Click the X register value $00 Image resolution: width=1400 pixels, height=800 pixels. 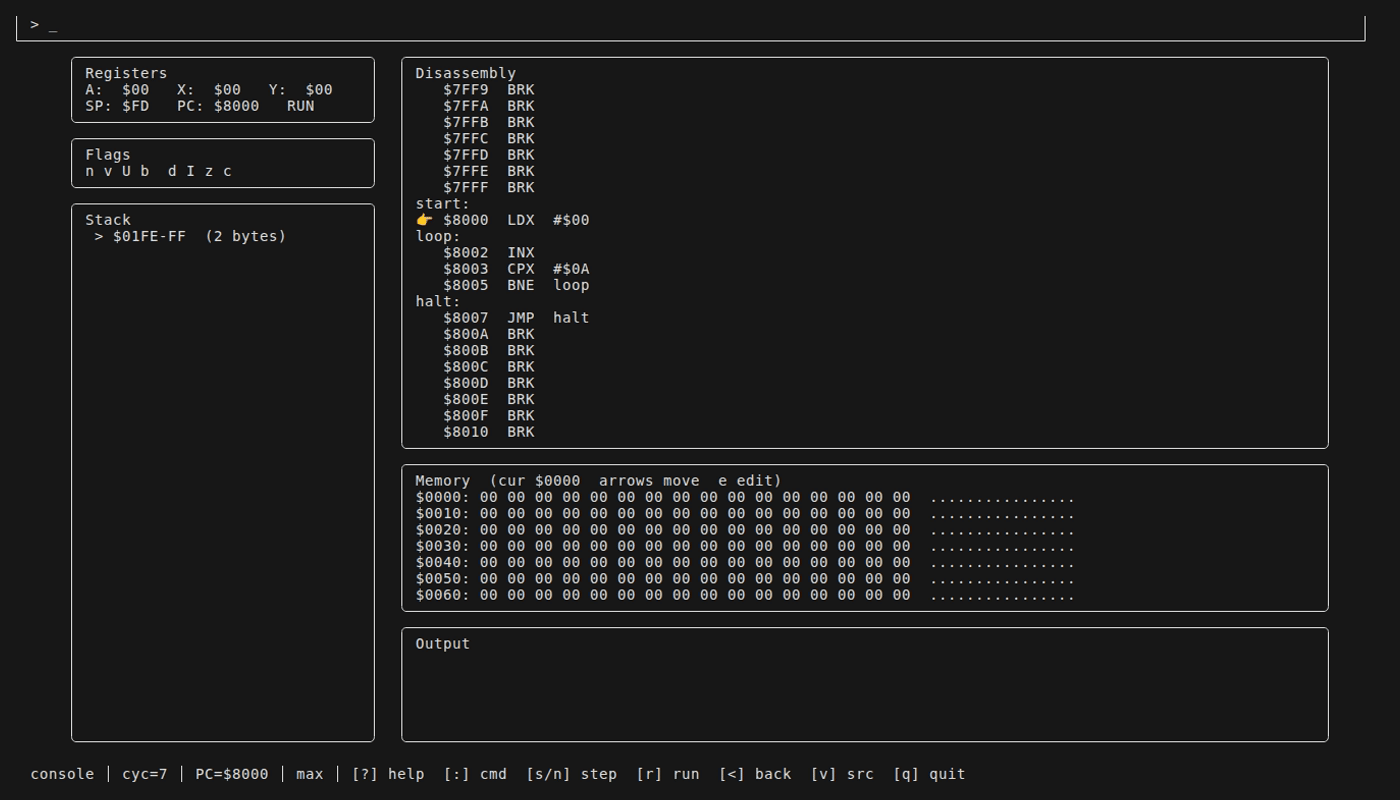tap(227, 90)
